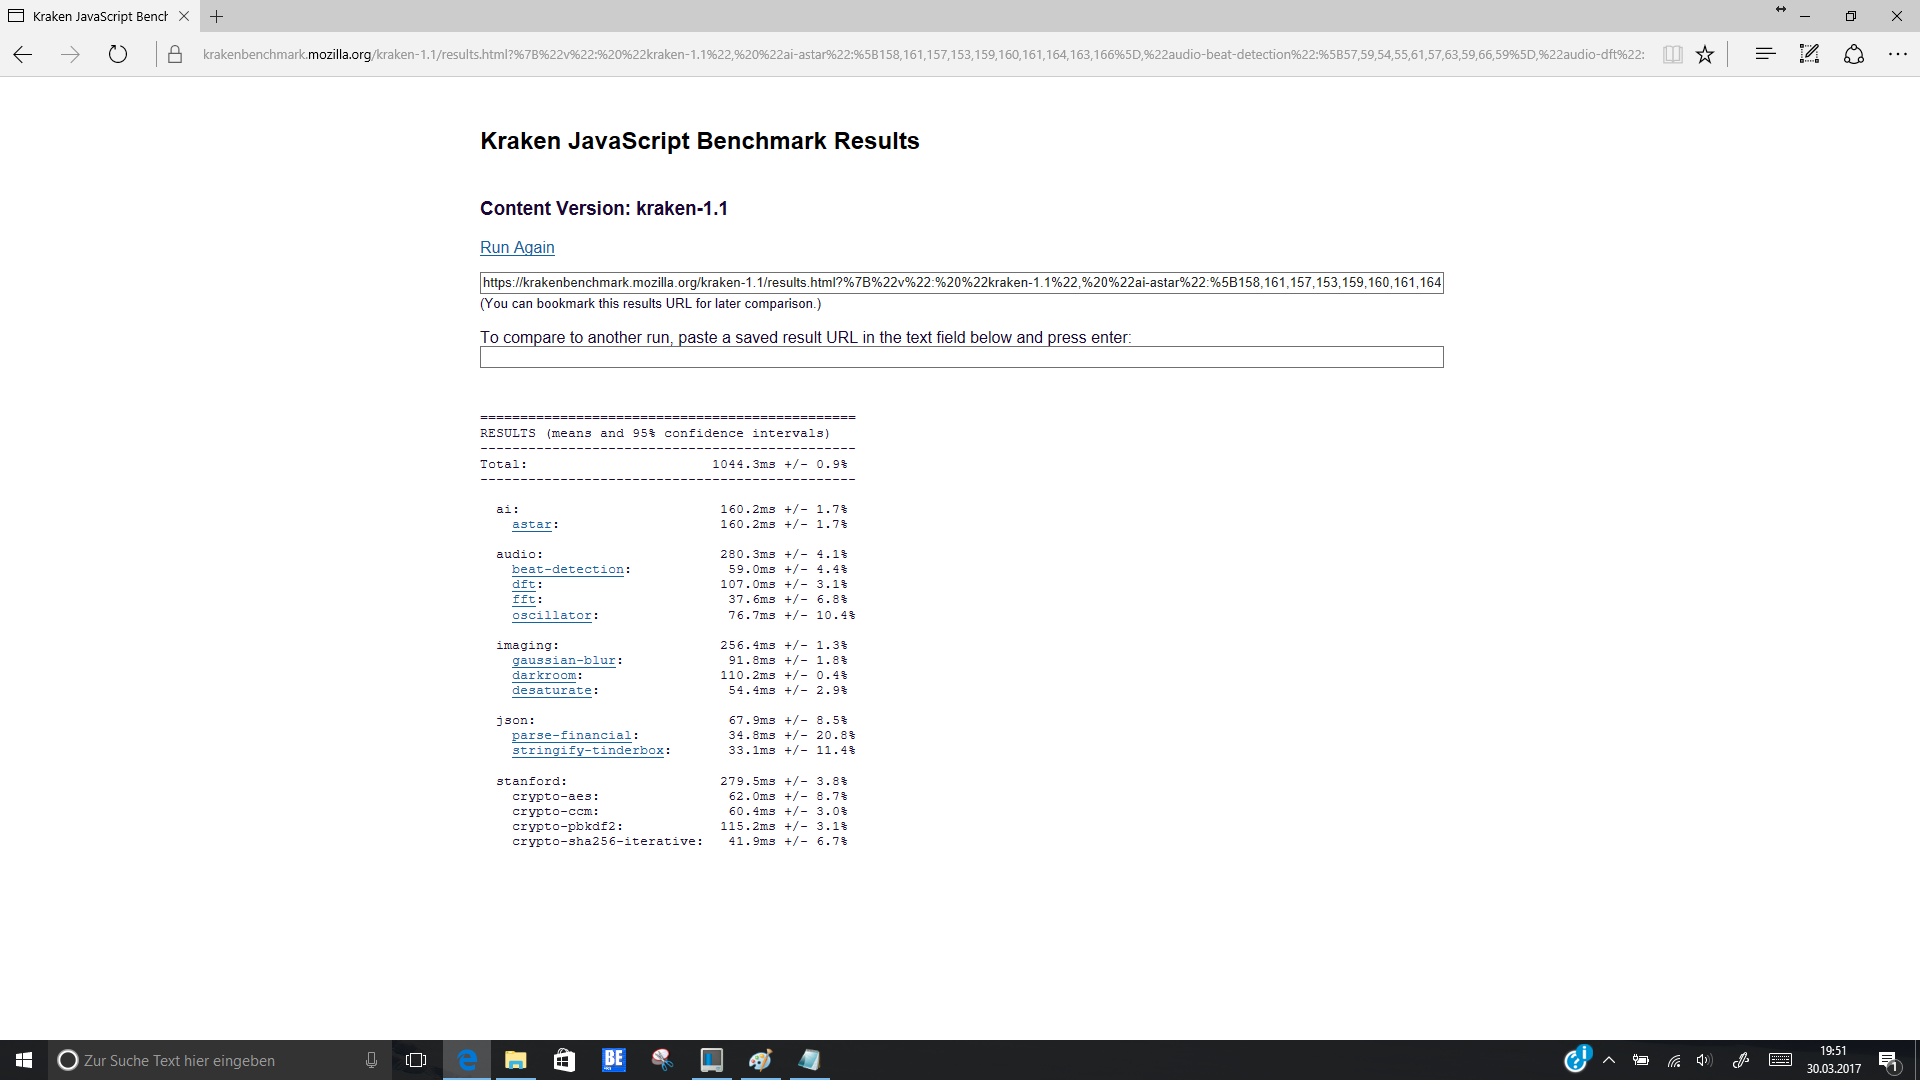Click the Run Again link

coord(516,247)
